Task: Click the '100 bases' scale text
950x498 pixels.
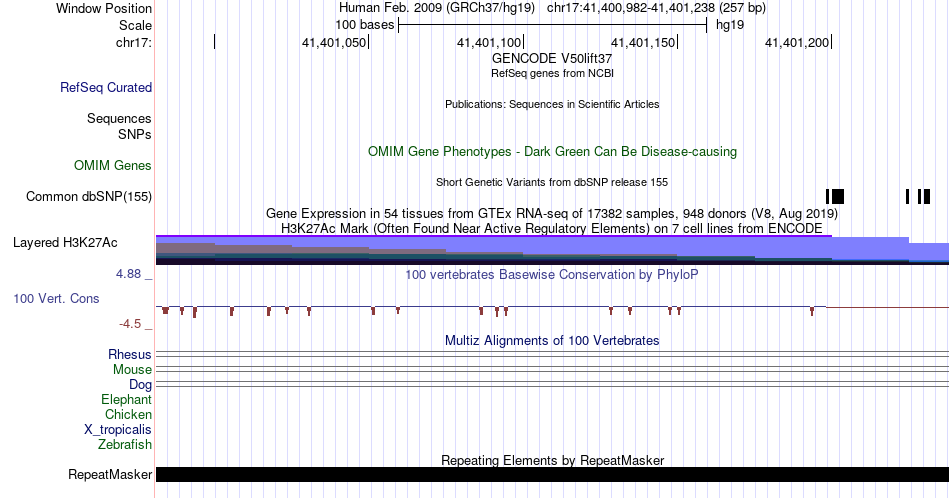Action: click(x=365, y=25)
